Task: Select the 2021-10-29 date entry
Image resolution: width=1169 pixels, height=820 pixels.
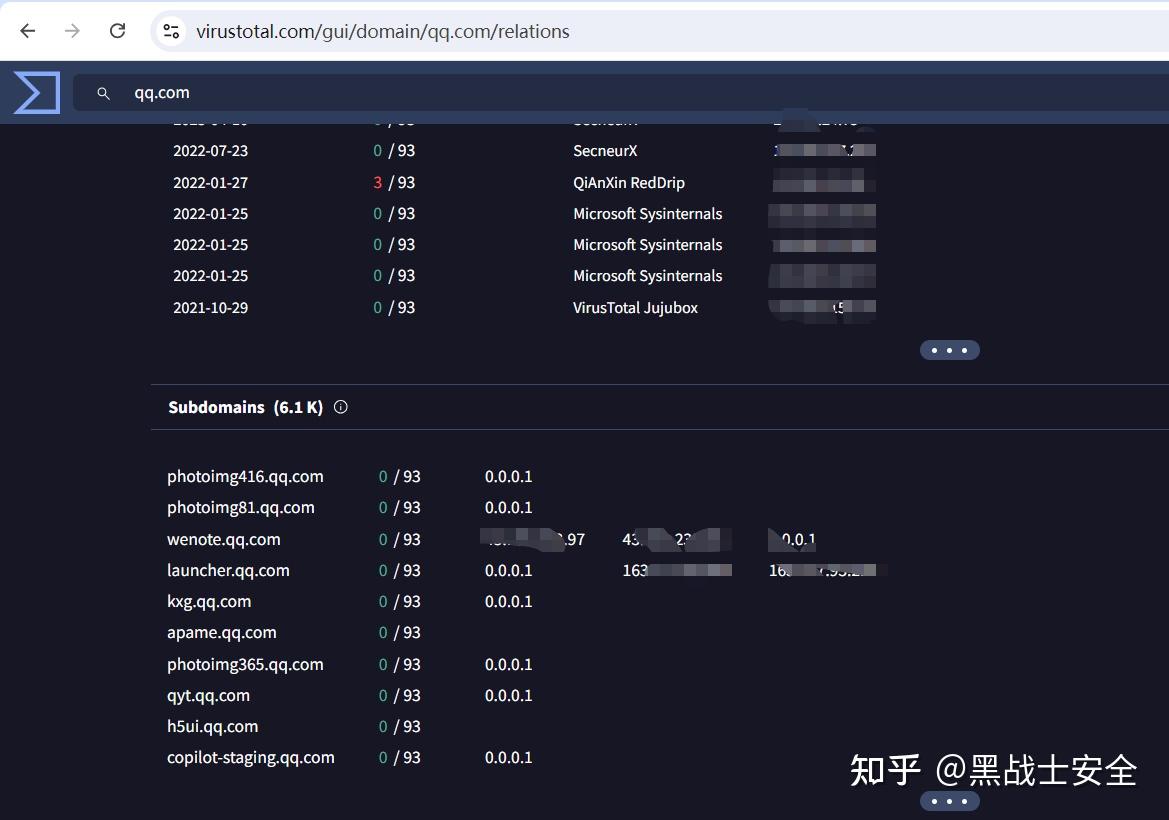Action: [x=210, y=308]
